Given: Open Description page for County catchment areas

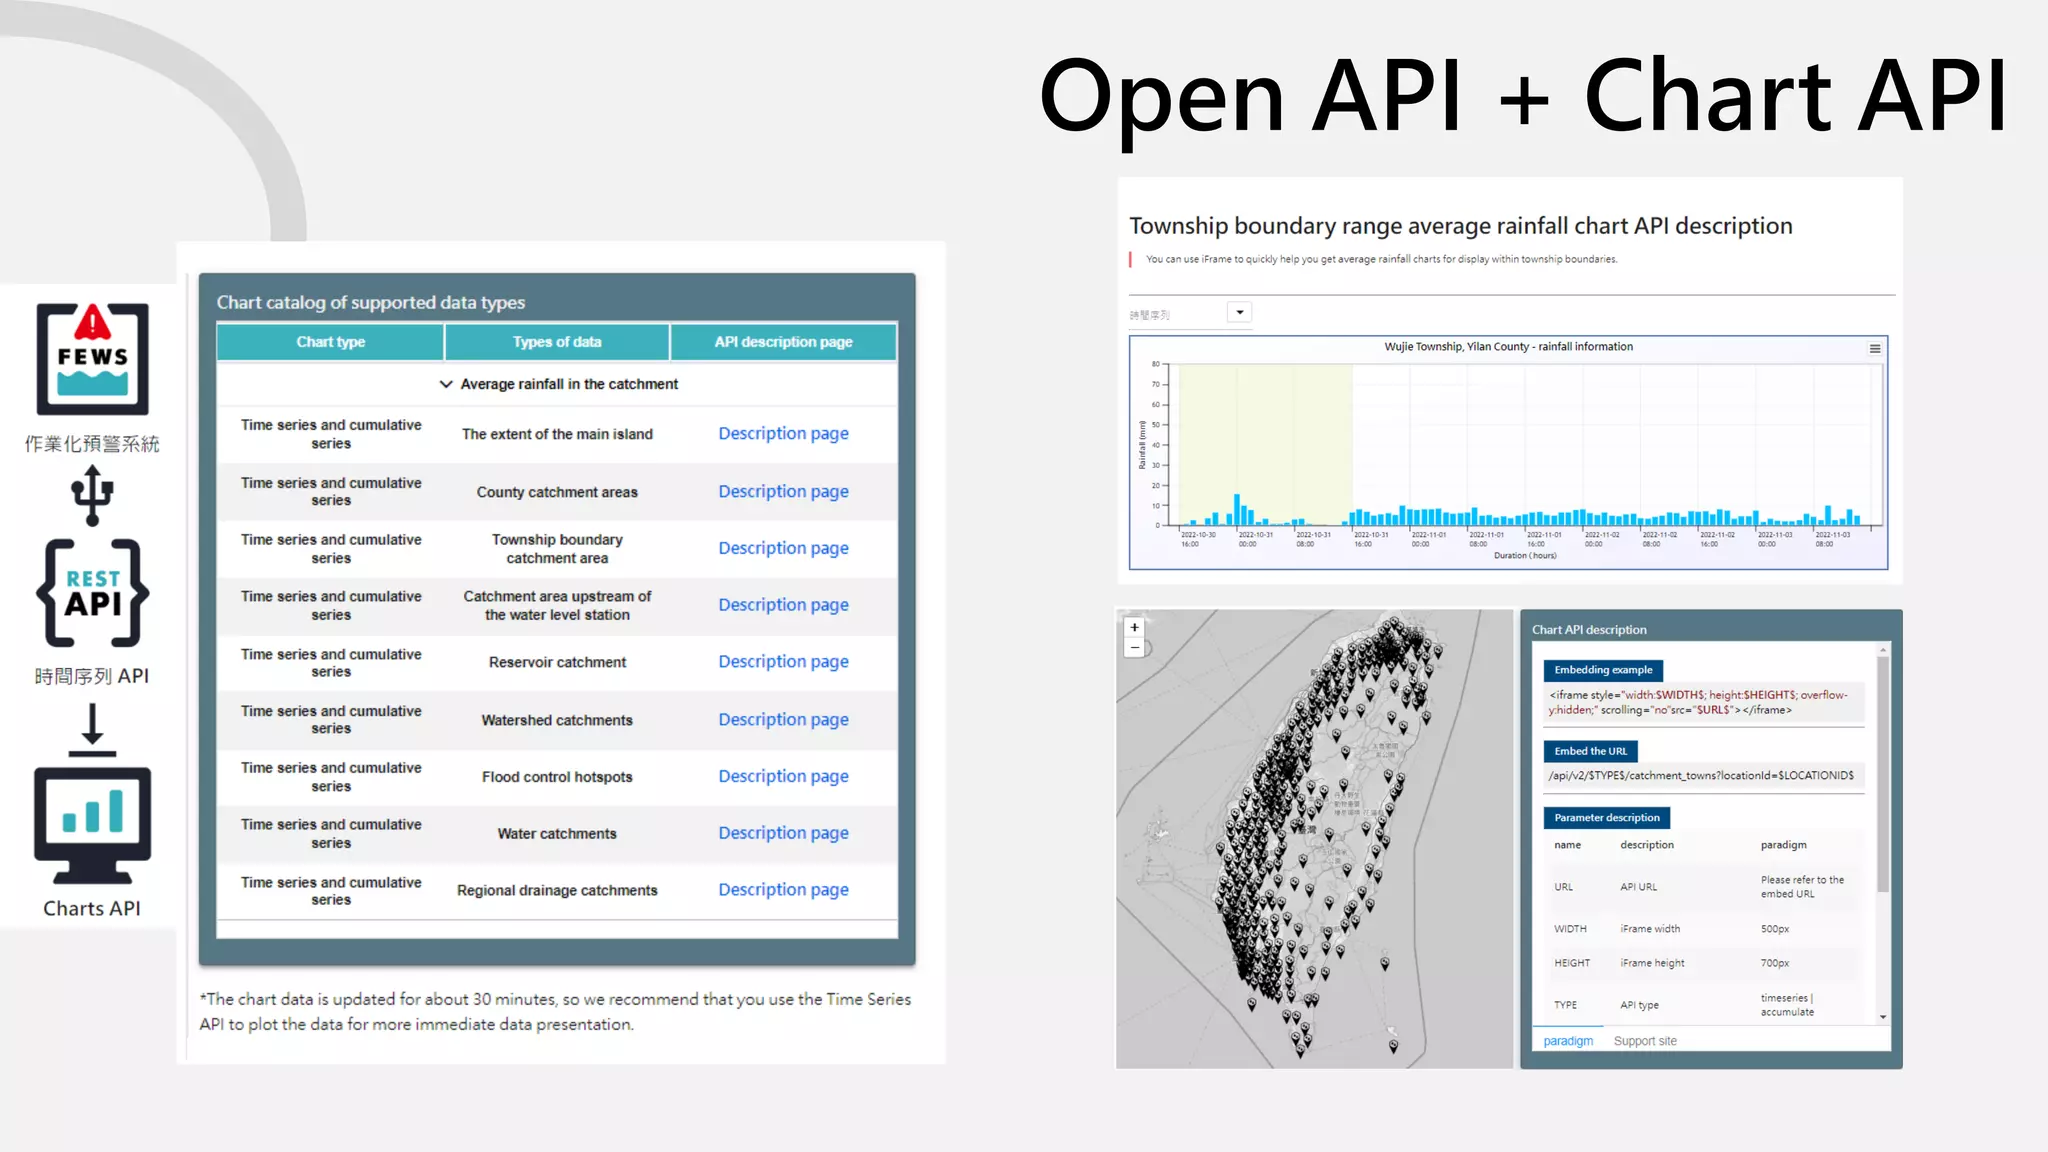Looking at the screenshot, I should (783, 491).
